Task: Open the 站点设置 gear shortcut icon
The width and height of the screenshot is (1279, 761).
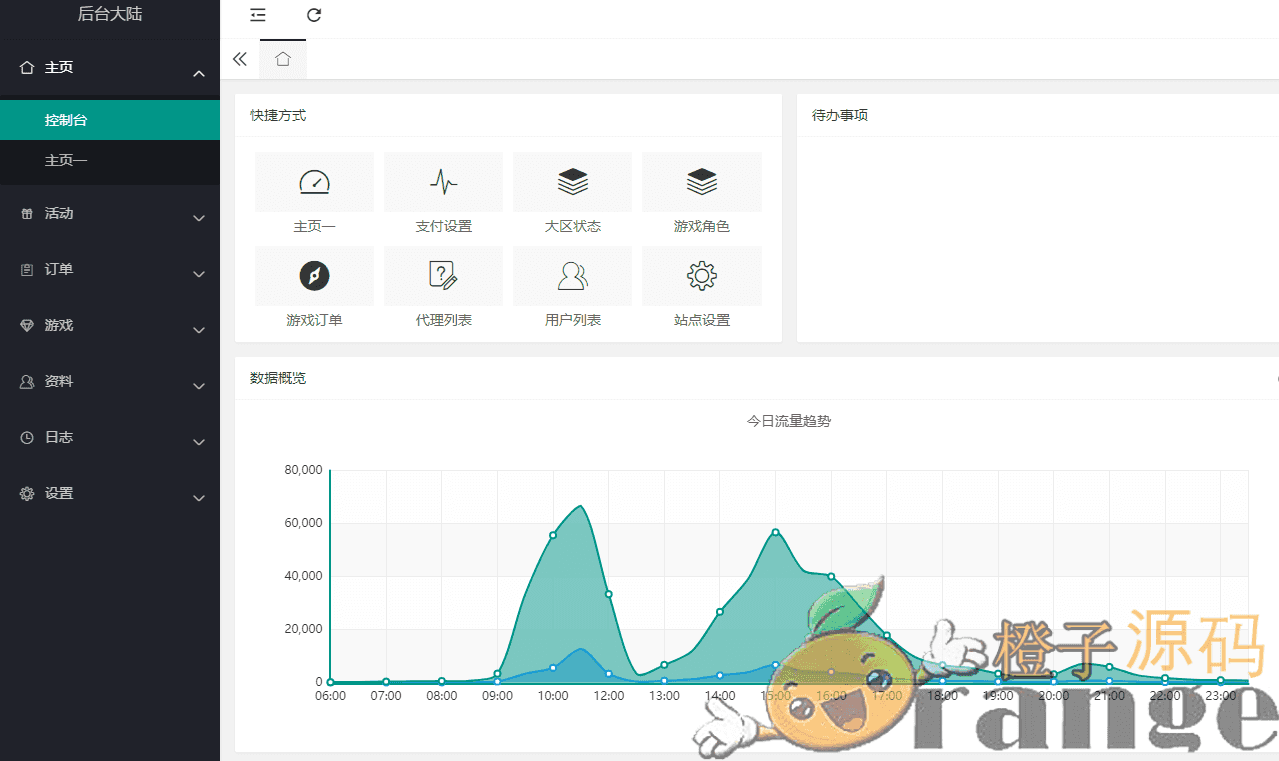Action: click(701, 276)
